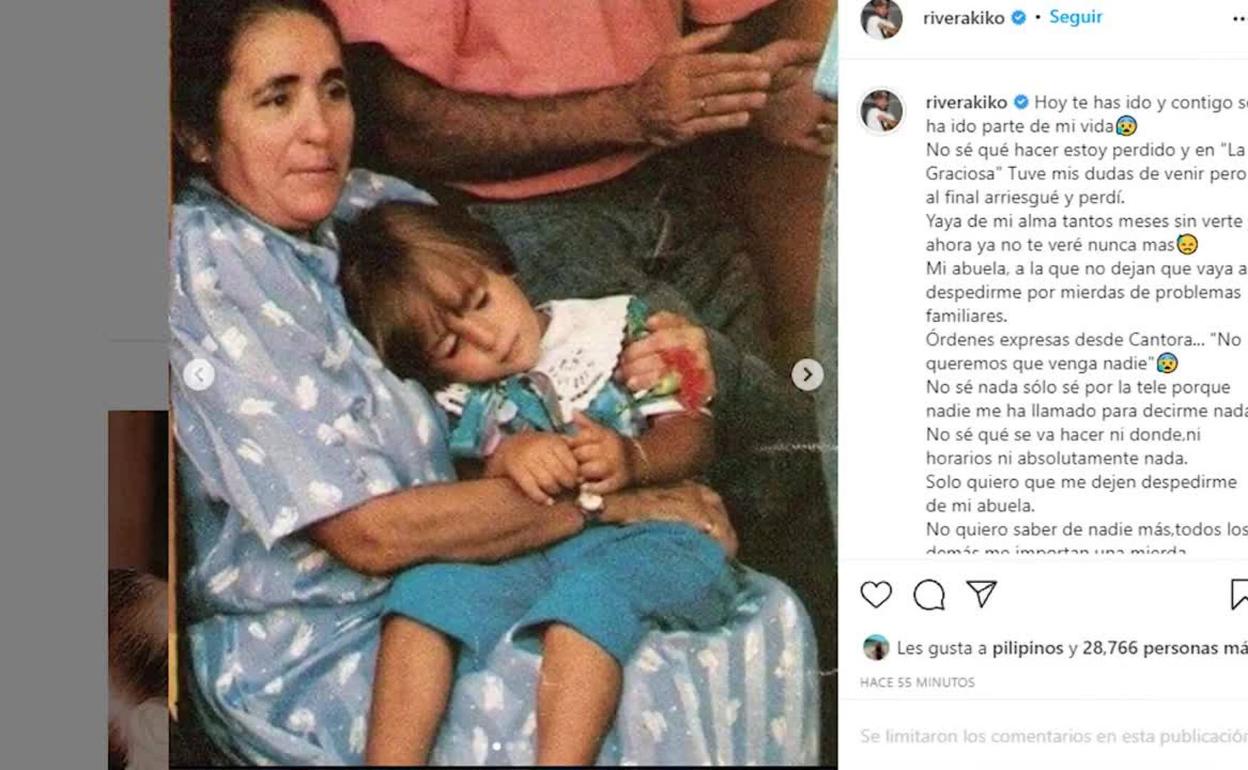
Task: Click the verified badge beside header username
Action: click(x=1019, y=18)
